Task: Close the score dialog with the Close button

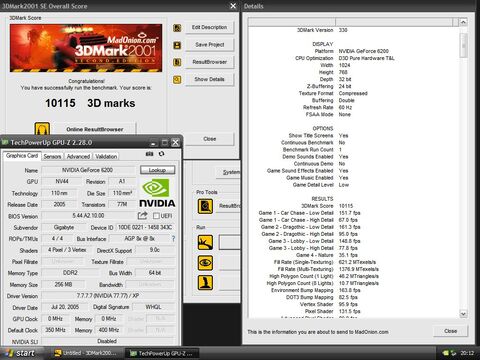Action: click(209, 139)
